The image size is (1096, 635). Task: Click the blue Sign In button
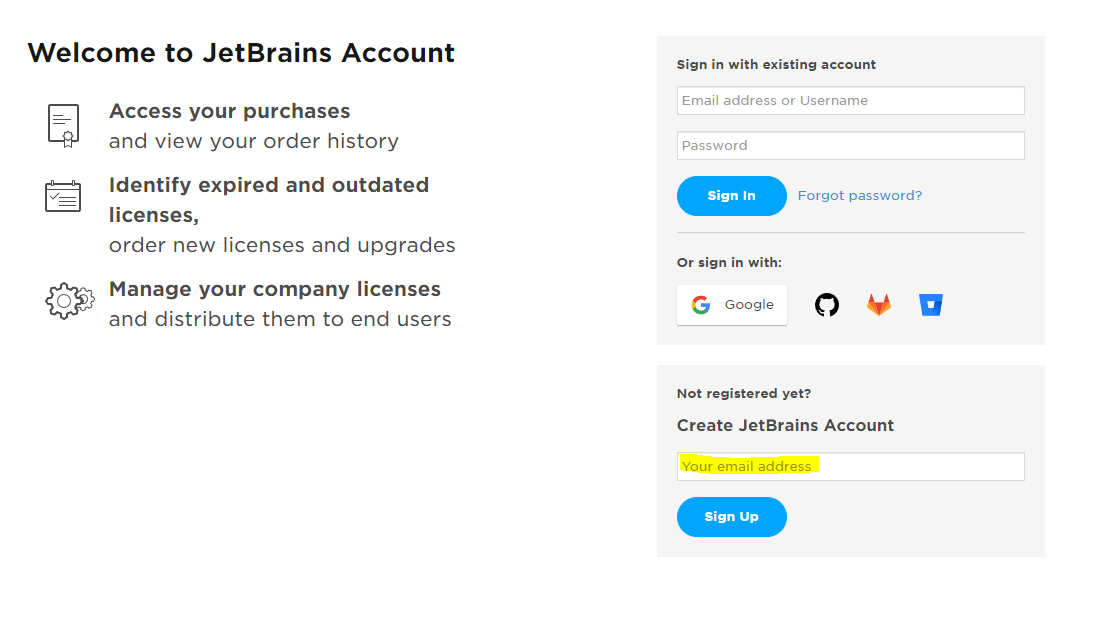coord(732,196)
